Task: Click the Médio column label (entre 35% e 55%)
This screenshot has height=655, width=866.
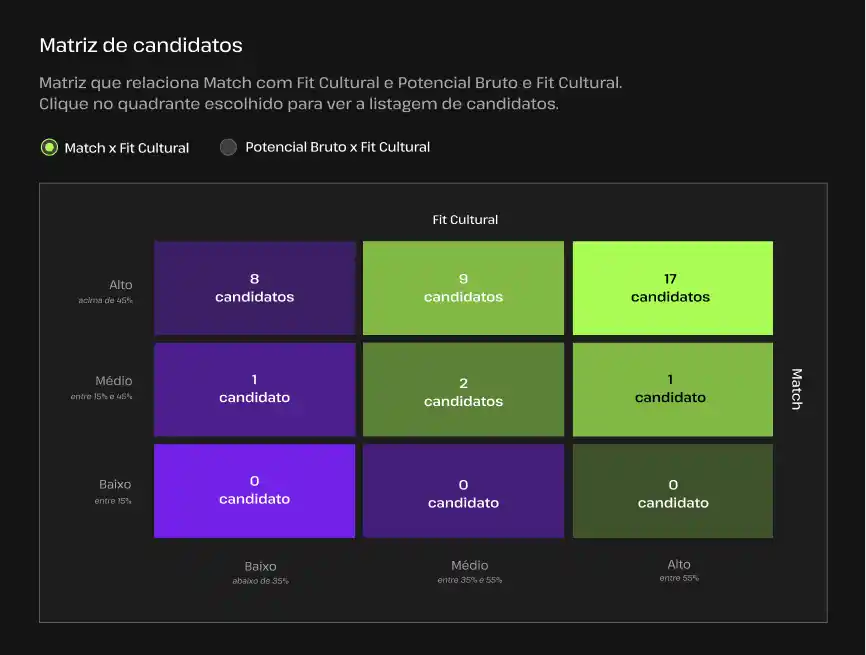Action: (469, 567)
